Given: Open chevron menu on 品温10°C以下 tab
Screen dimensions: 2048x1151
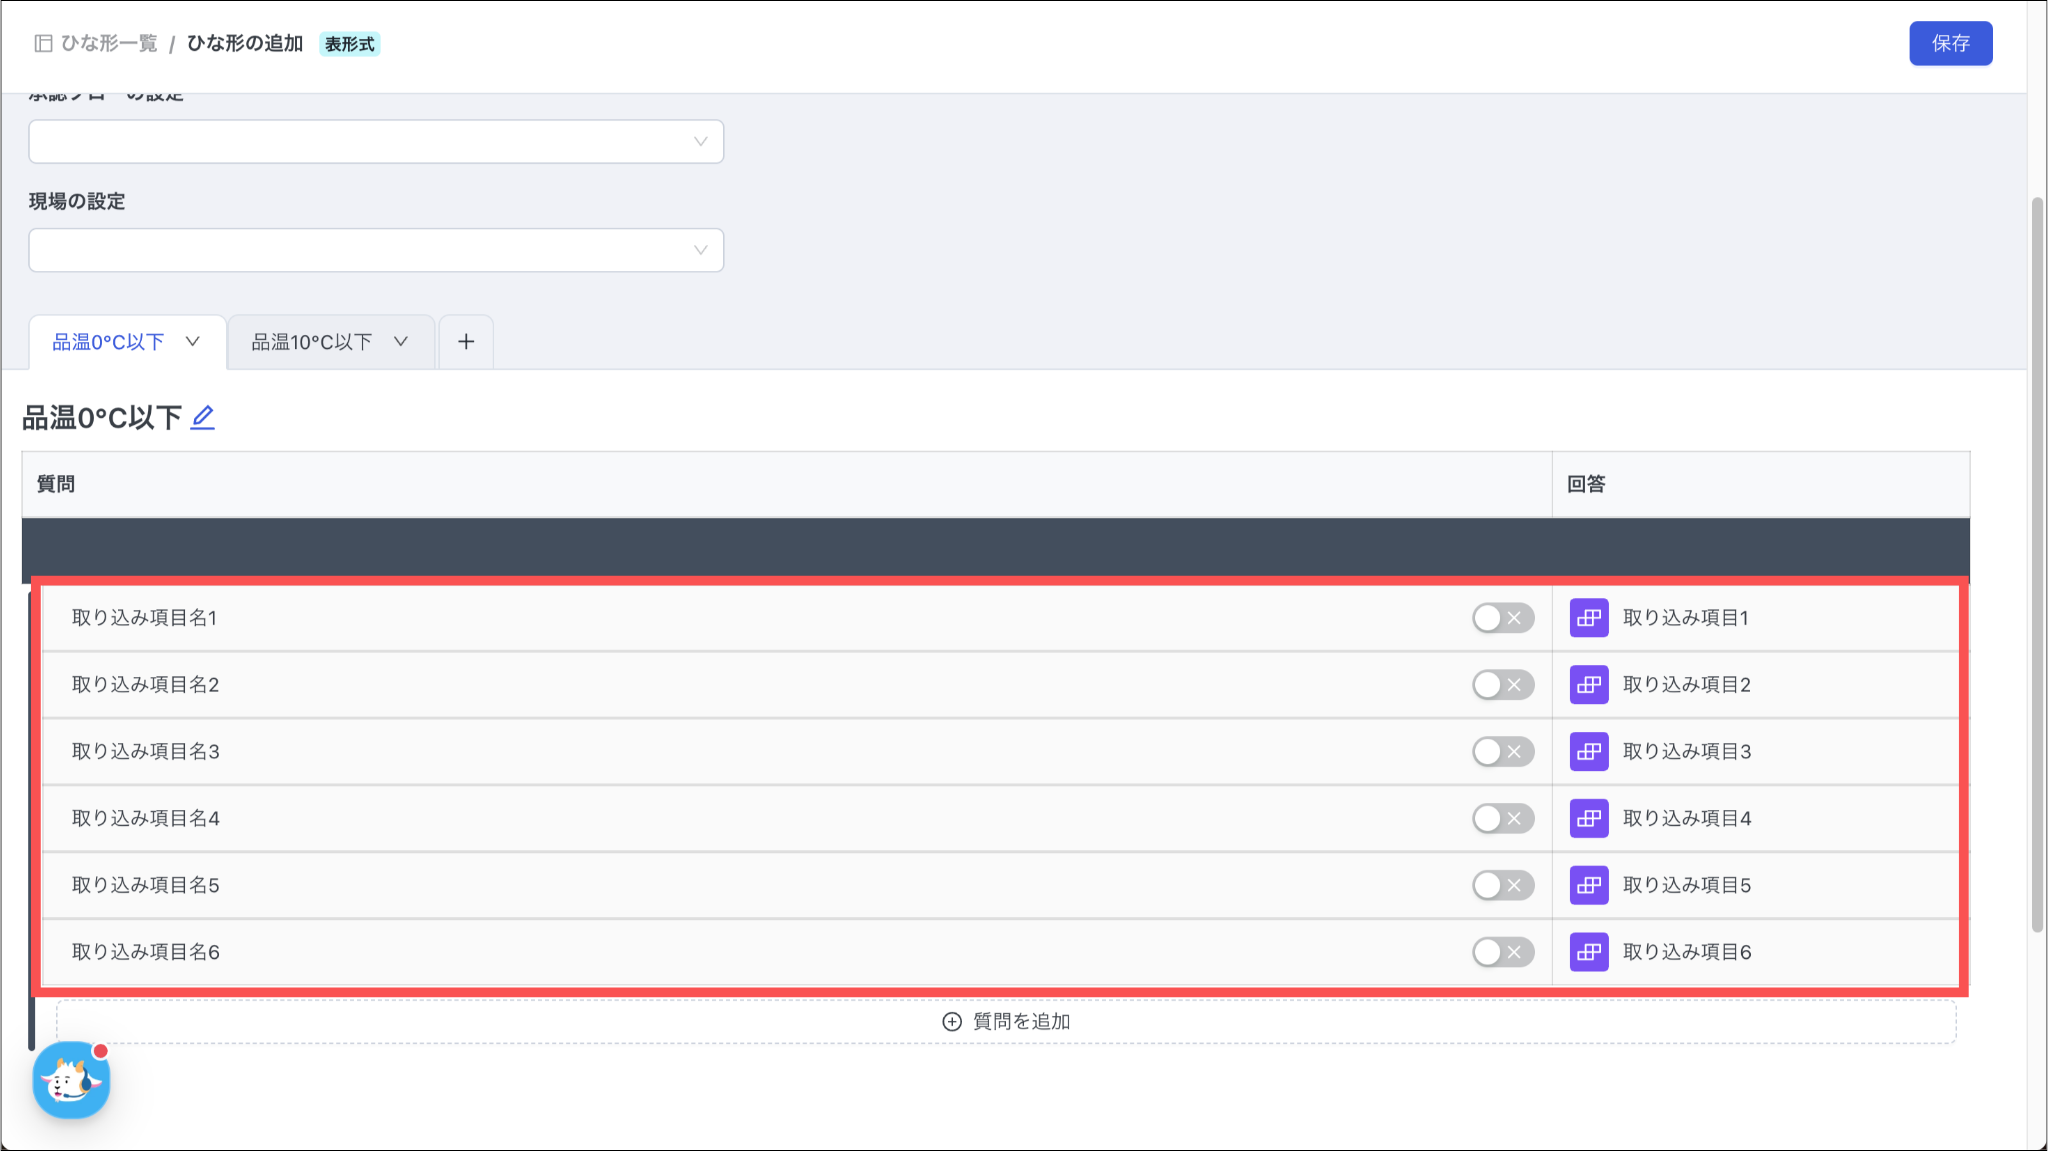Looking at the screenshot, I should 401,342.
